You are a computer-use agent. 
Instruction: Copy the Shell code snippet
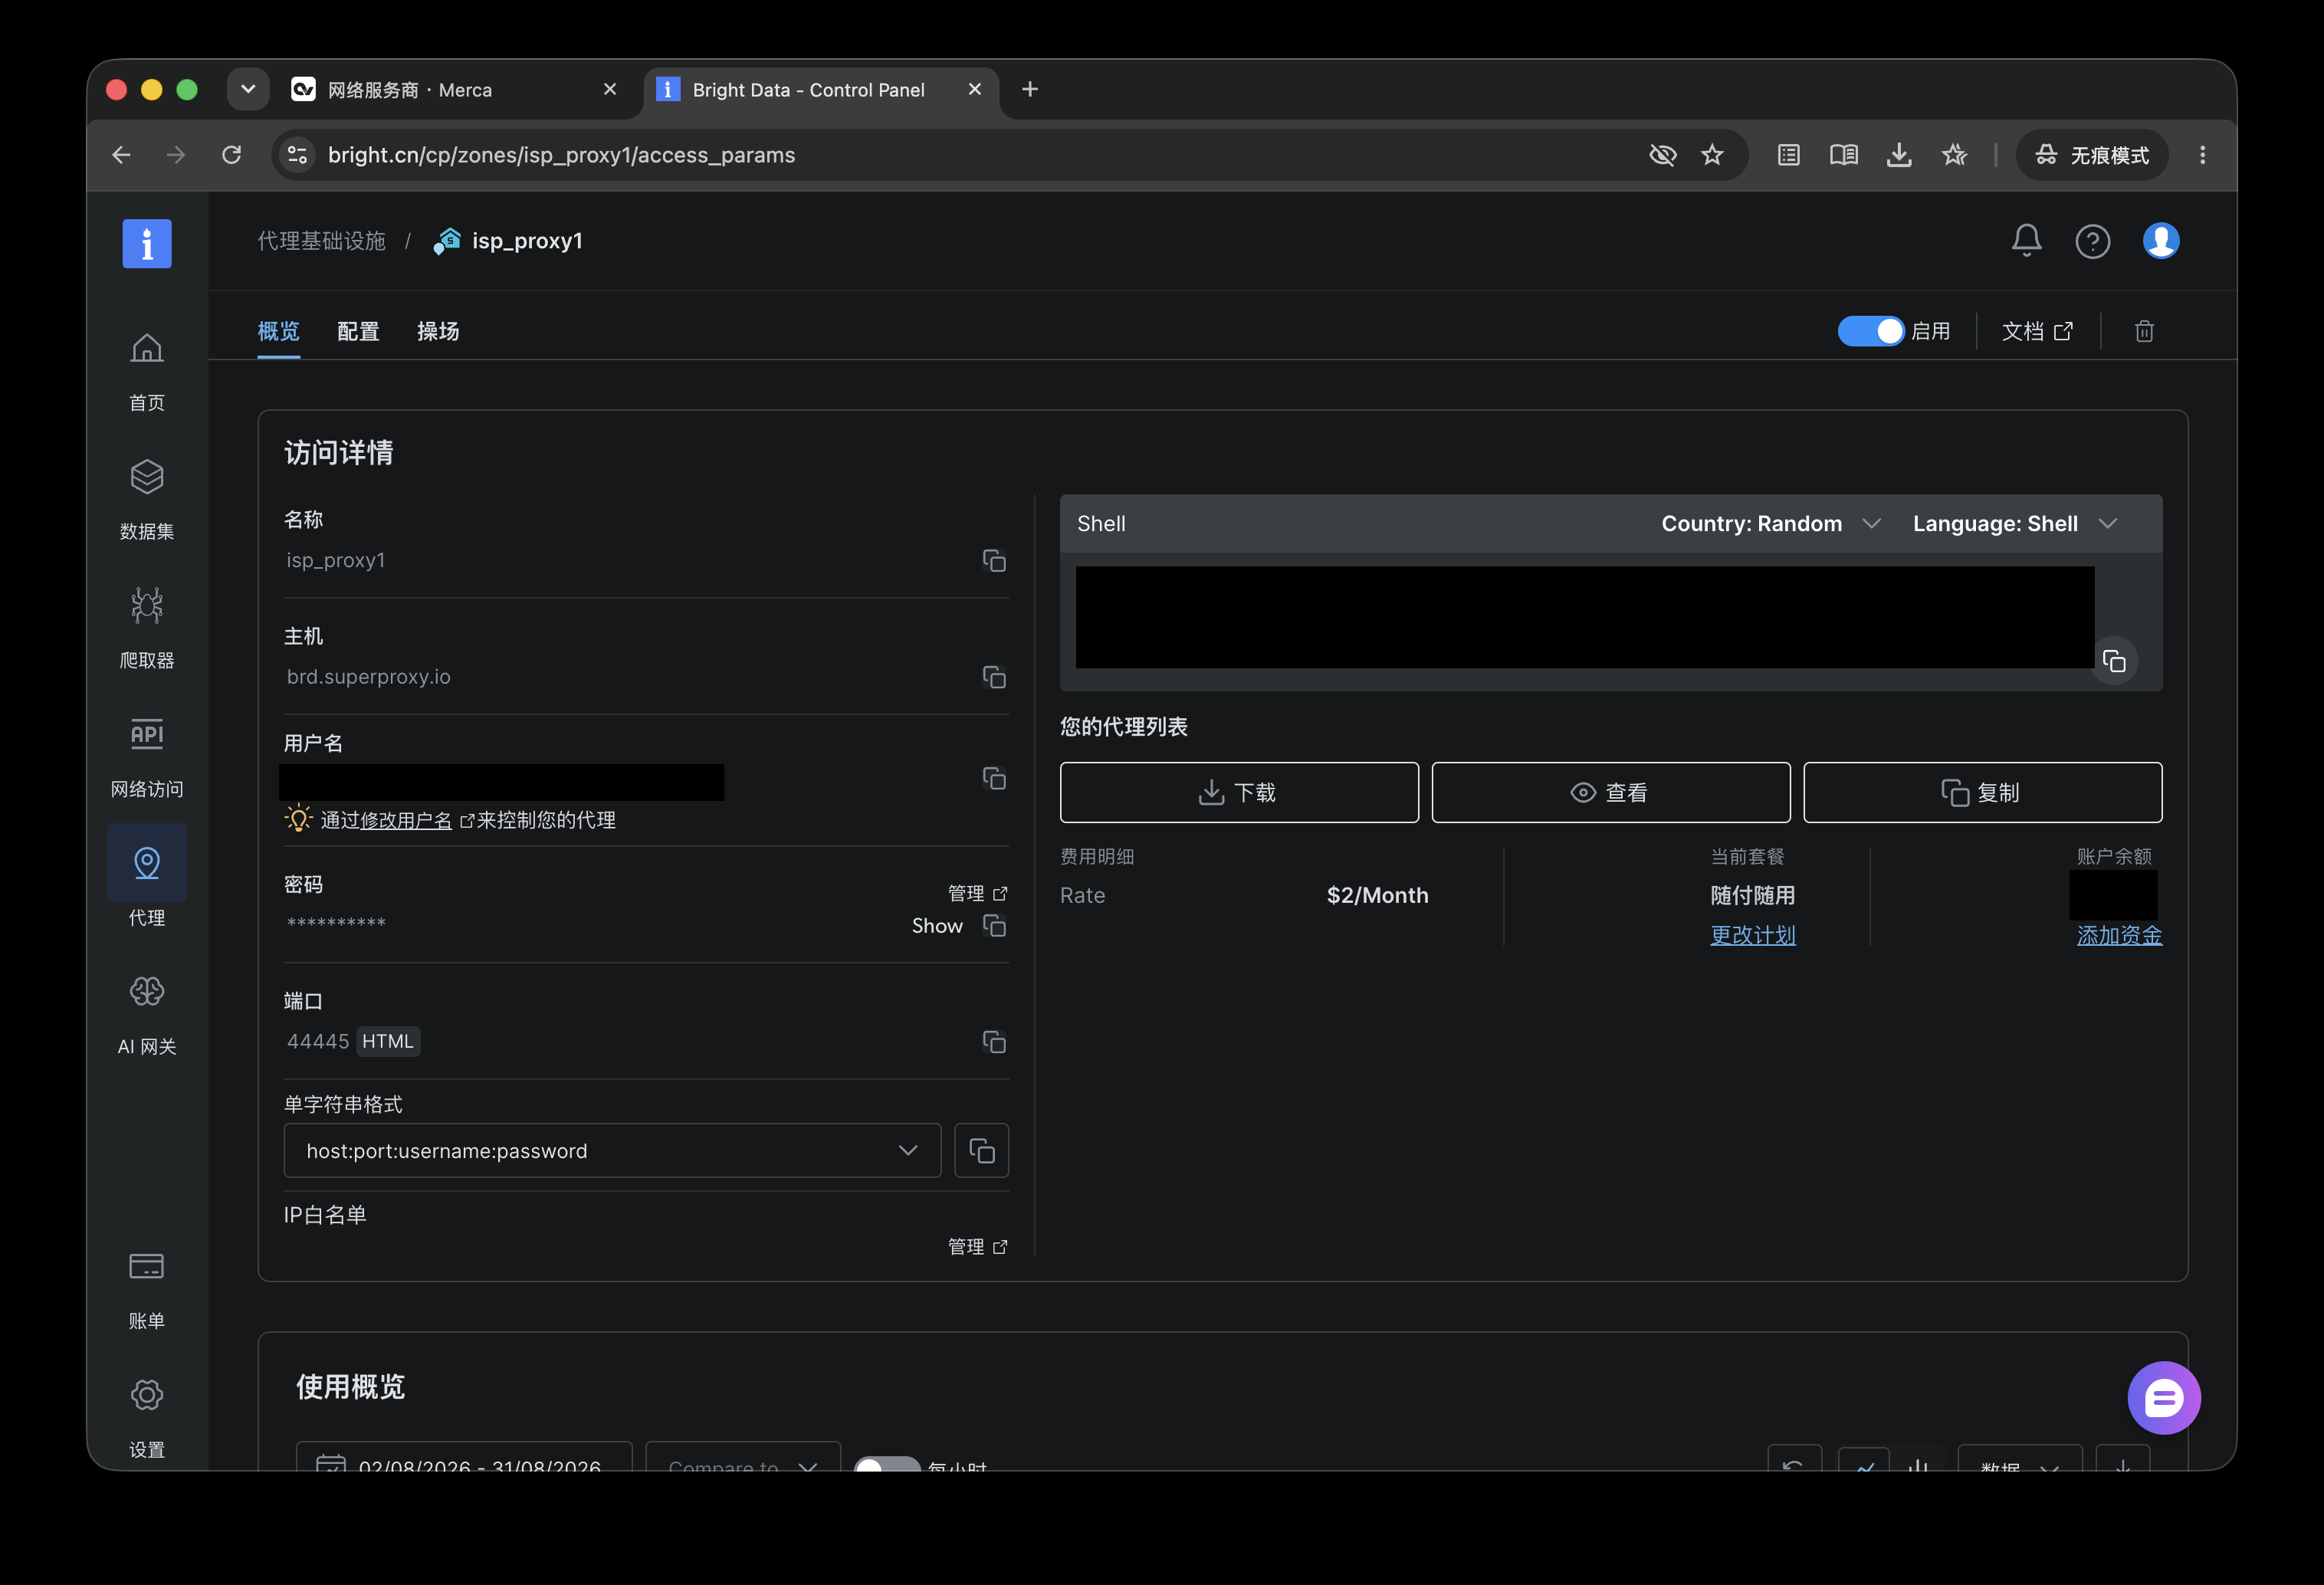(x=2114, y=661)
